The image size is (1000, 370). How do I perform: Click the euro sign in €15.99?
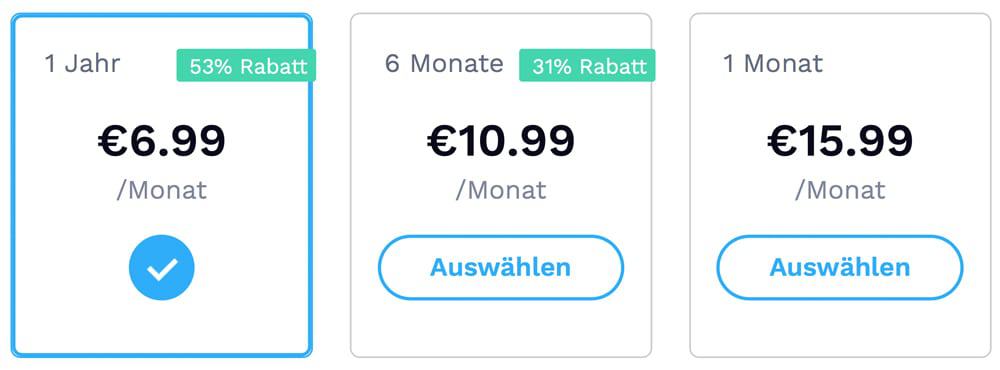pyautogui.click(x=782, y=141)
